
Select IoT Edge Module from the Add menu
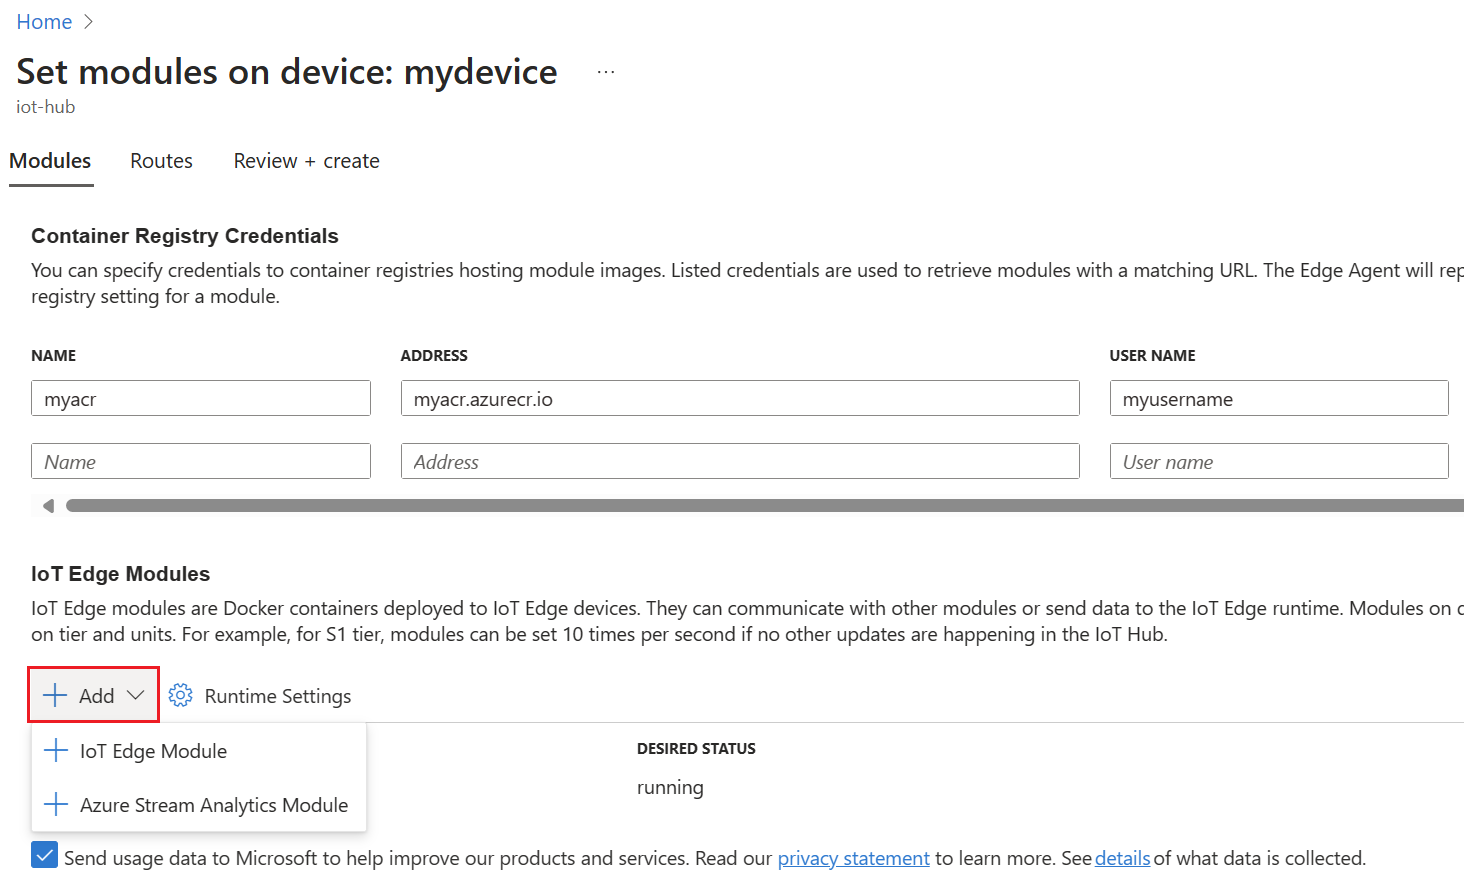(154, 750)
